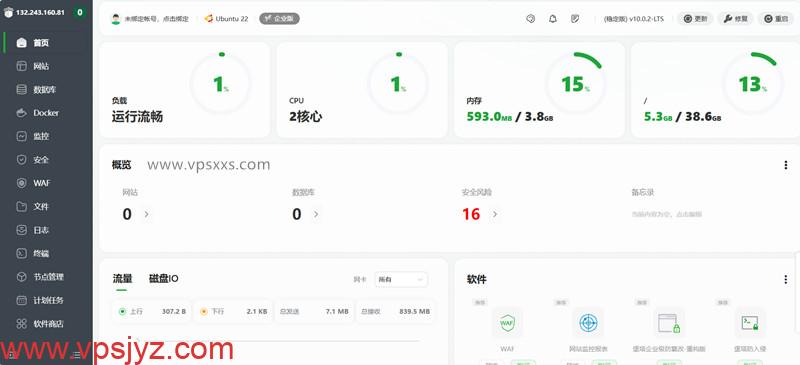Switch to the 磁盘IO tab

point(164,279)
